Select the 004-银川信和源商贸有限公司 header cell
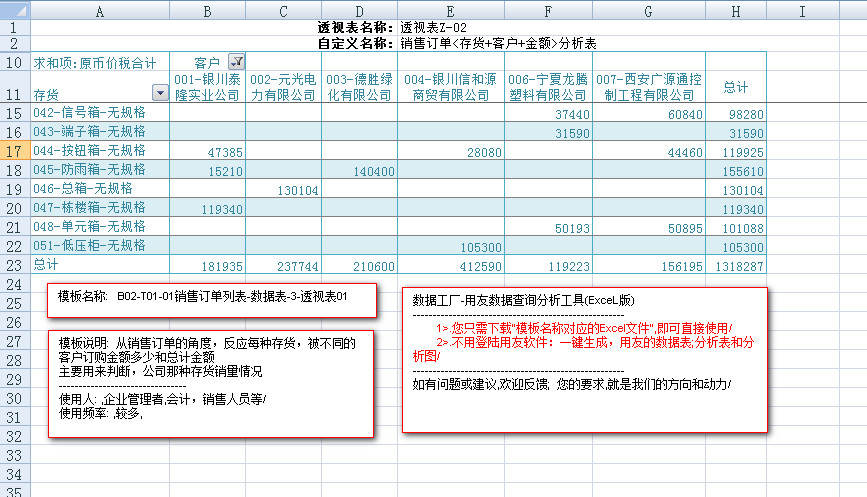 click(451, 87)
